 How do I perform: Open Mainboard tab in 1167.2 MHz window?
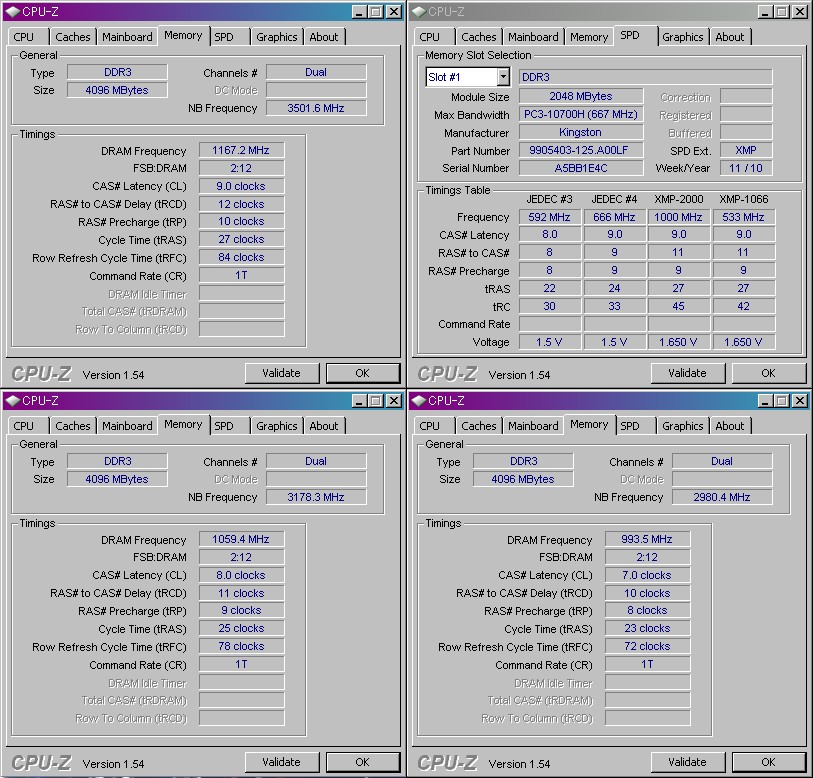[x=127, y=37]
